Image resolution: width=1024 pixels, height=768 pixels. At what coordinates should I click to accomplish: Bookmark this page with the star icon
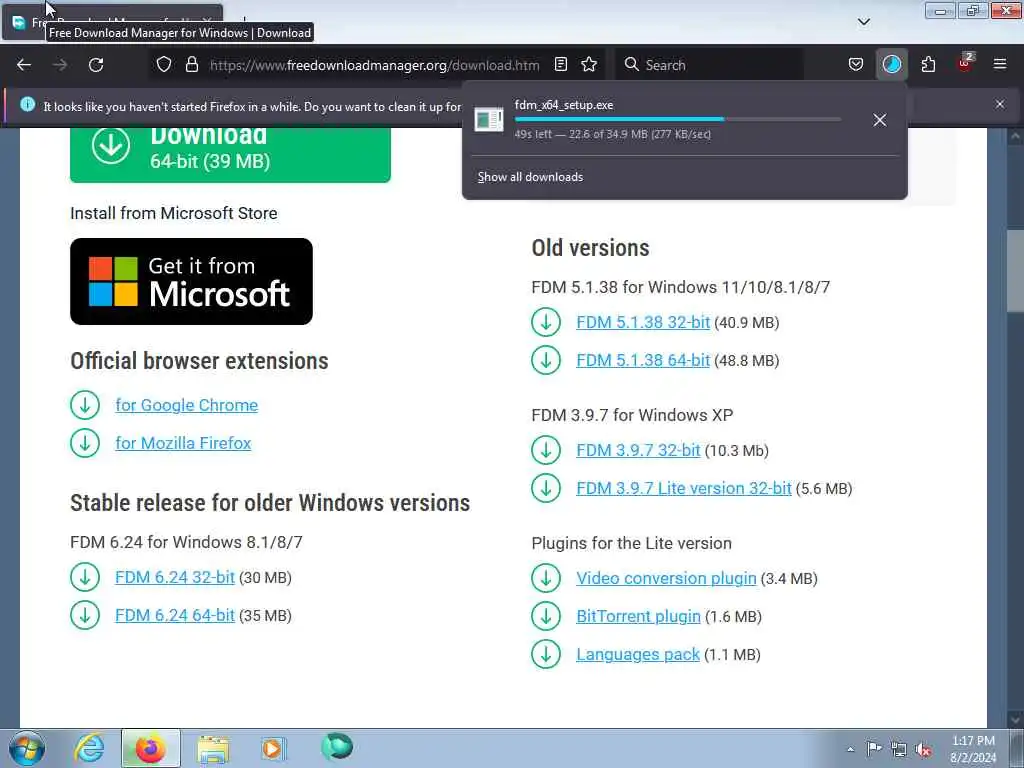tap(589, 65)
